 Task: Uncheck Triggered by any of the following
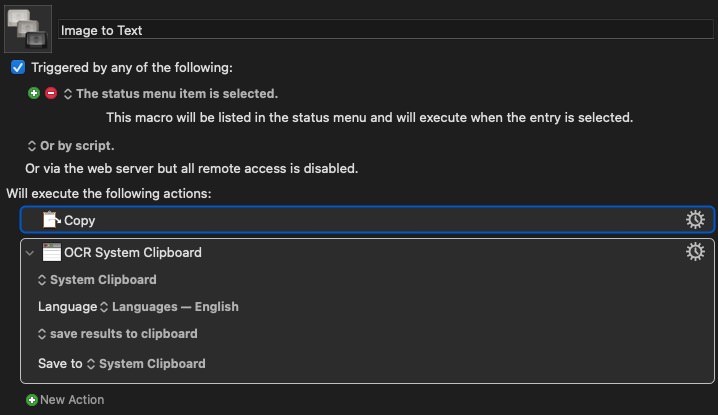(18, 67)
